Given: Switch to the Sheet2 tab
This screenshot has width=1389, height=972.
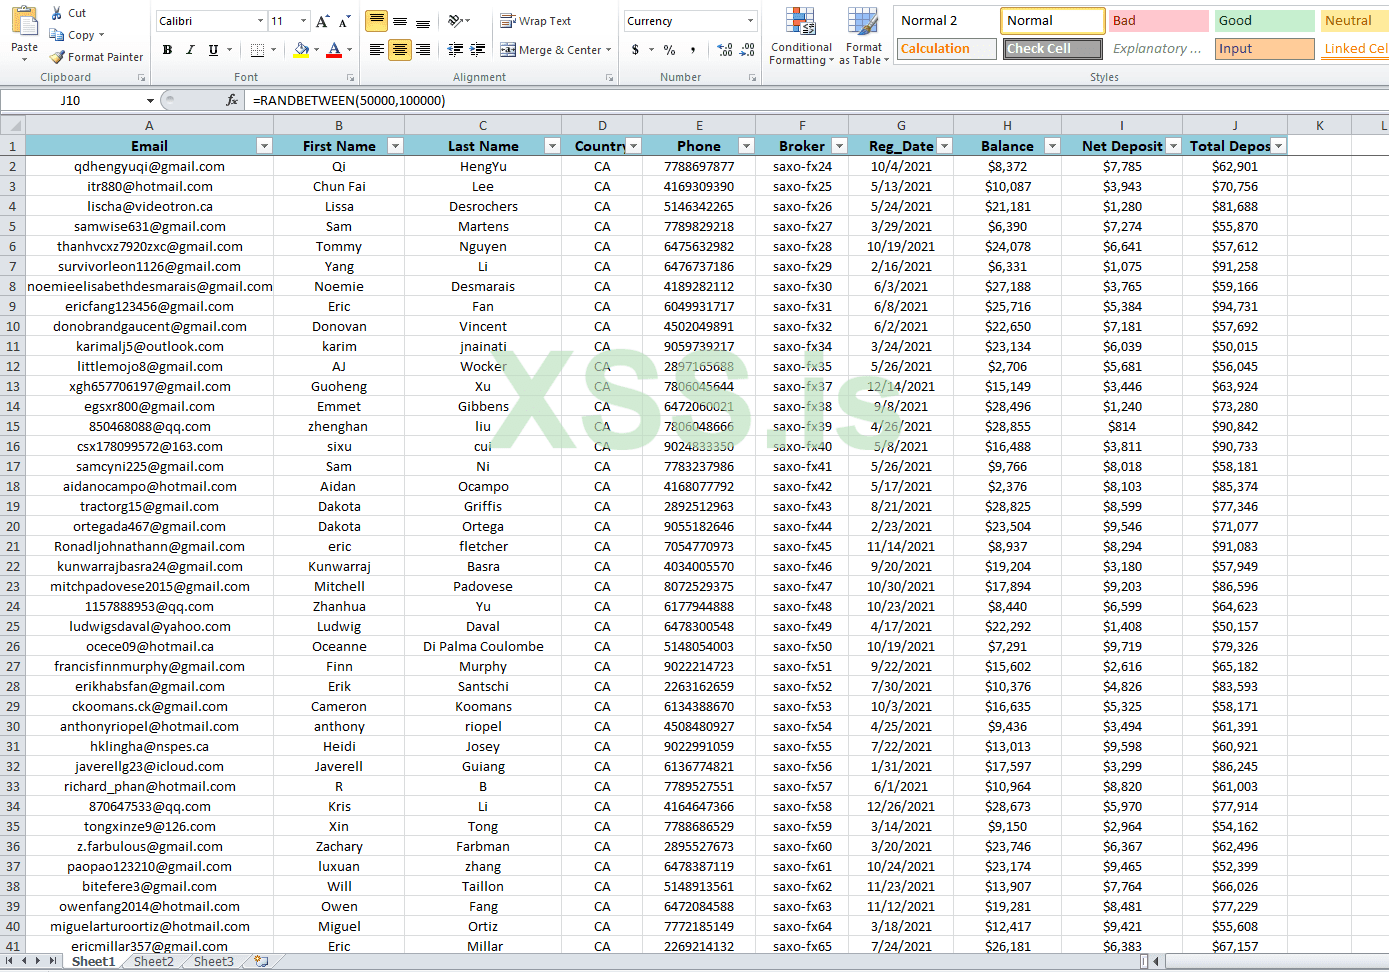Looking at the screenshot, I should point(153,961).
